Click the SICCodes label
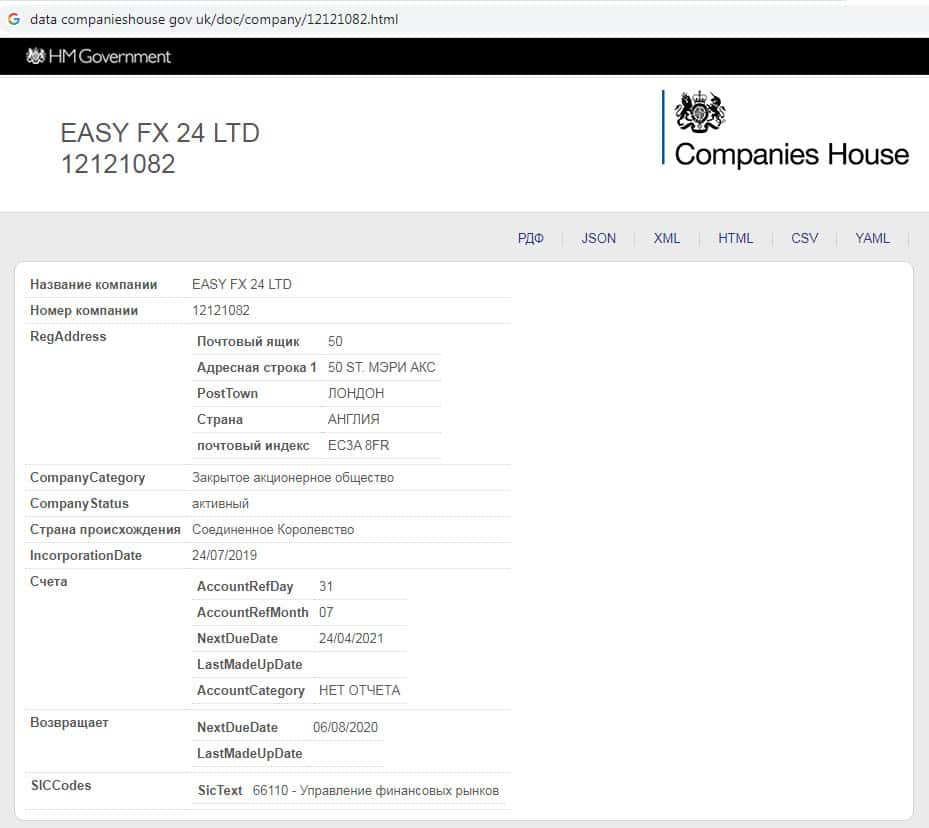This screenshot has width=929, height=828. (x=61, y=785)
